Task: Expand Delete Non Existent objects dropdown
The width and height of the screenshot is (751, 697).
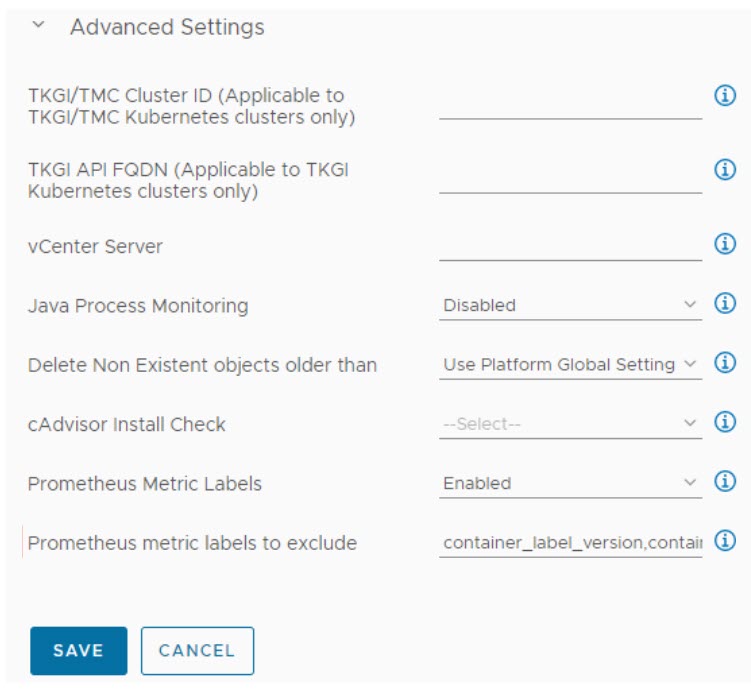Action: (x=570, y=365)
